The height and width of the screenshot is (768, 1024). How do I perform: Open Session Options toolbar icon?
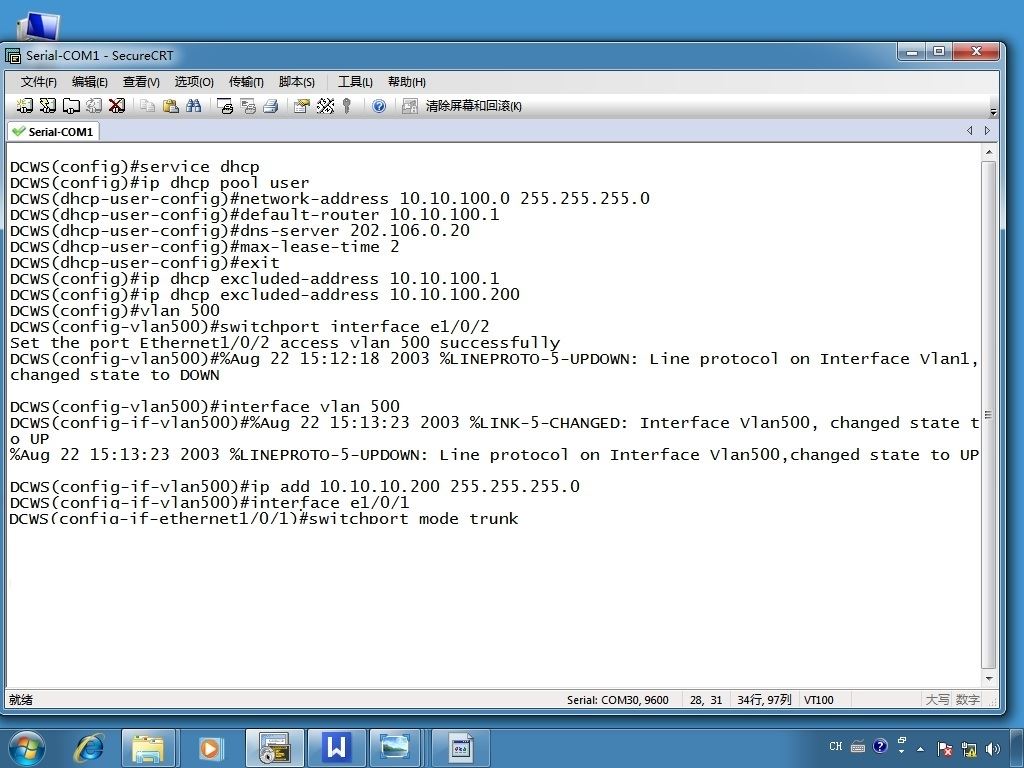point(302,106)
